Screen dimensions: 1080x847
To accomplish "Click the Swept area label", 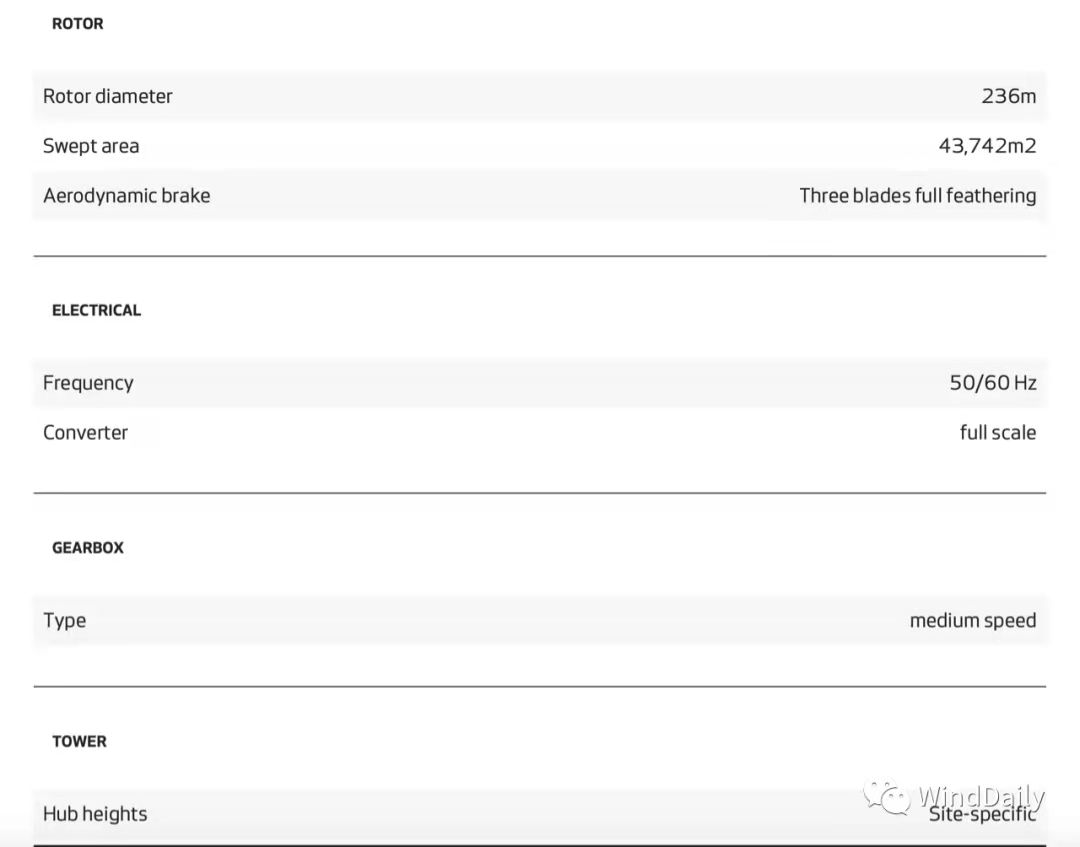I will tap(91, 146).
